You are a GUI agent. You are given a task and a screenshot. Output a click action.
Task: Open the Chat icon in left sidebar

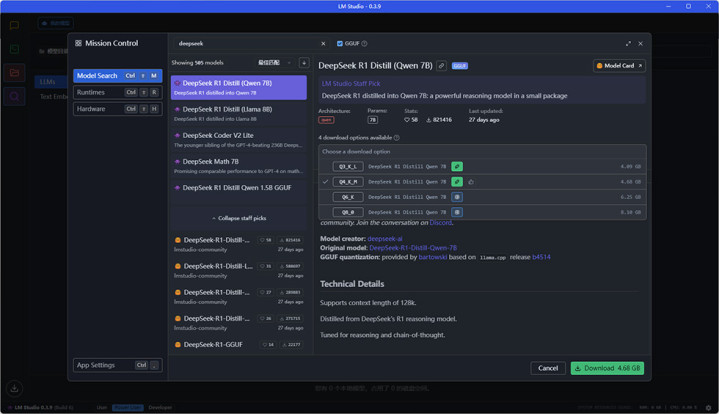tap(14, 25)
